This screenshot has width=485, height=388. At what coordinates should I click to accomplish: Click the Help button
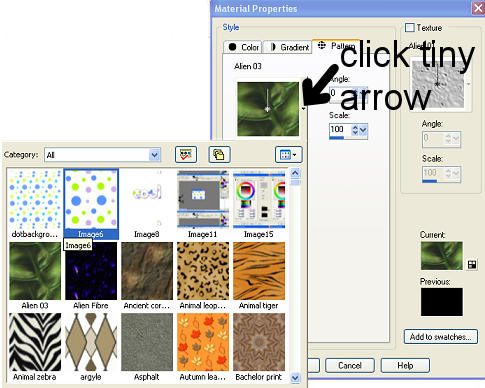click(405, 366)
